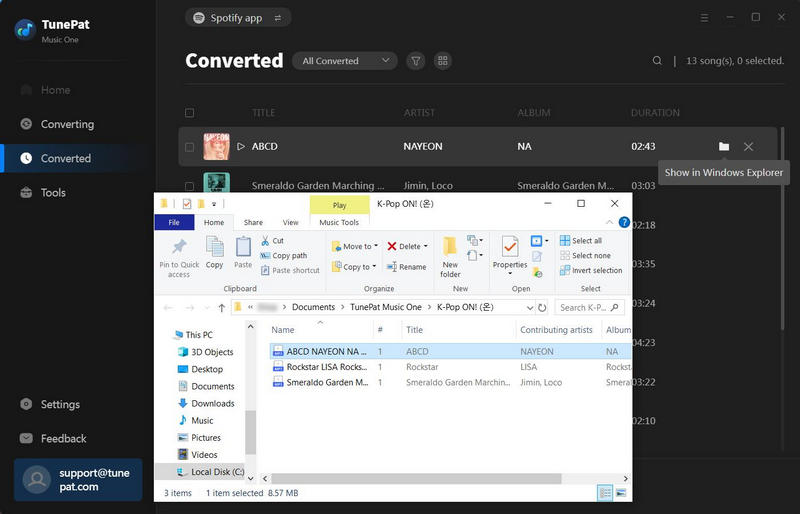Open the Tools section in sidebar
The width and height of the screenshot is (800, 514).
(53, 193)
